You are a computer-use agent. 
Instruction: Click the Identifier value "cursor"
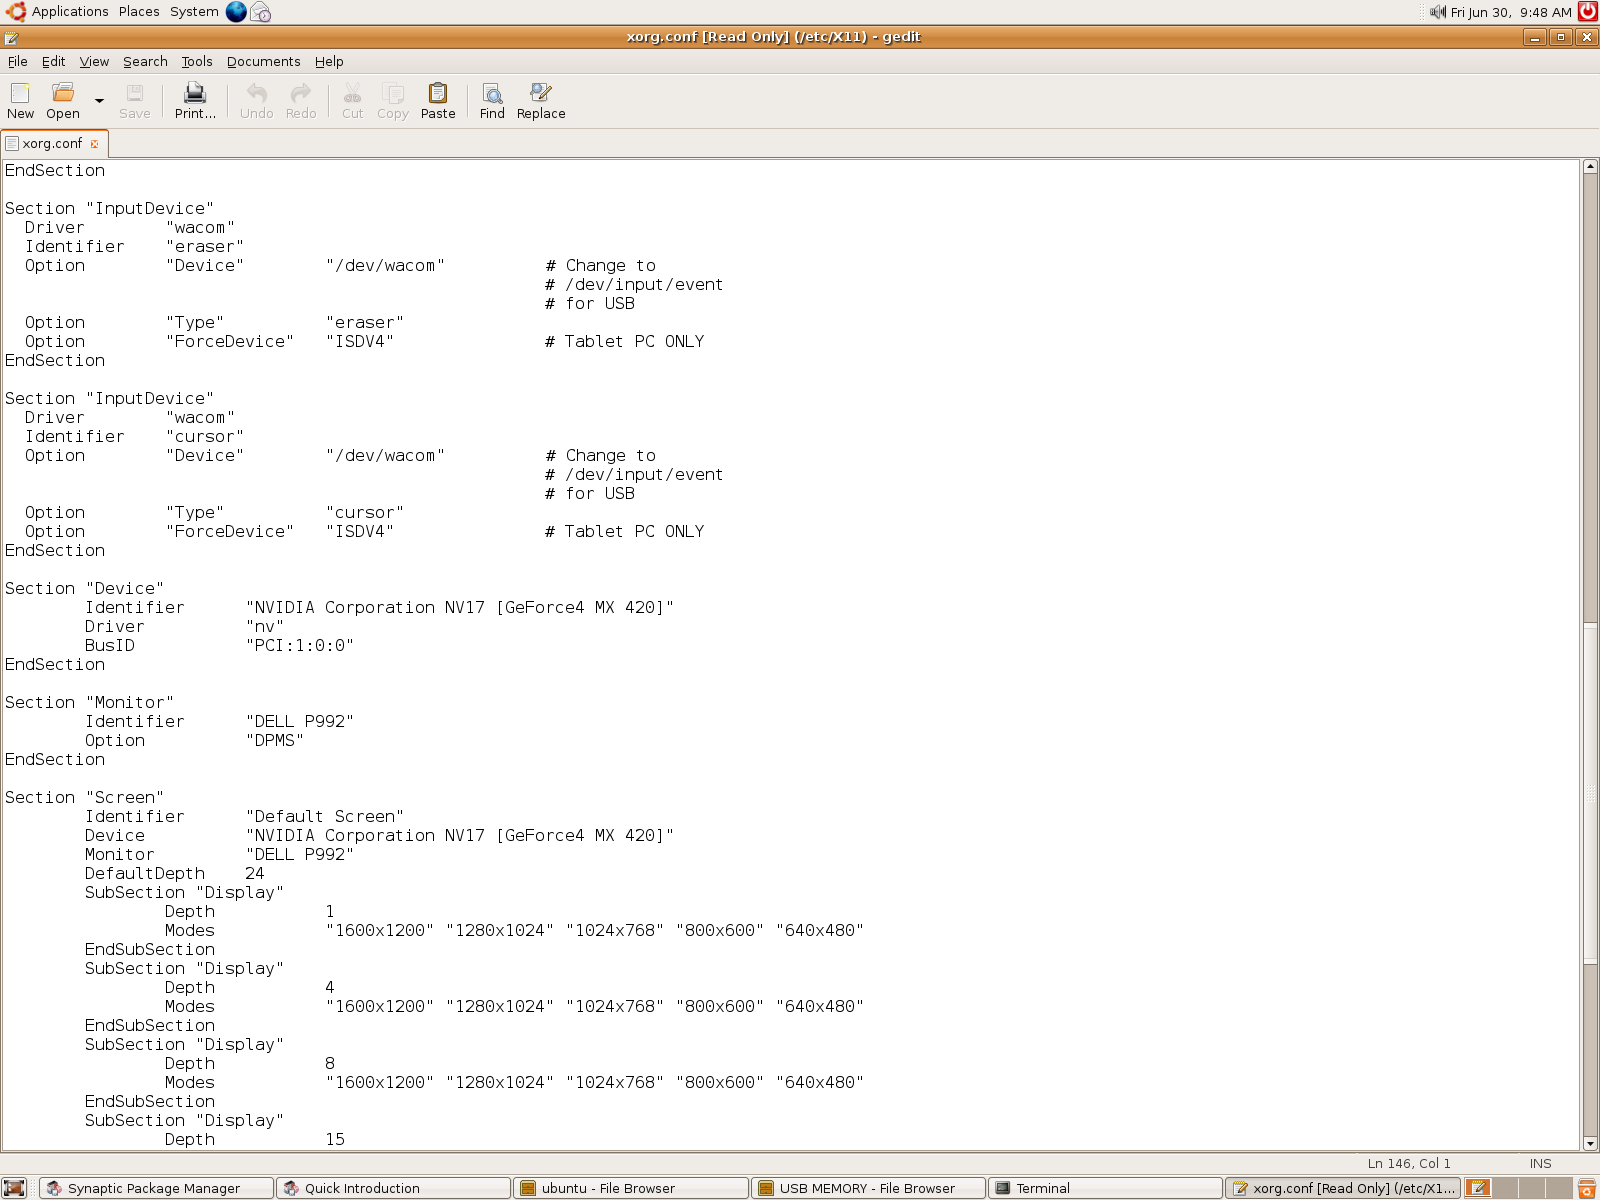tap(205, 436)
